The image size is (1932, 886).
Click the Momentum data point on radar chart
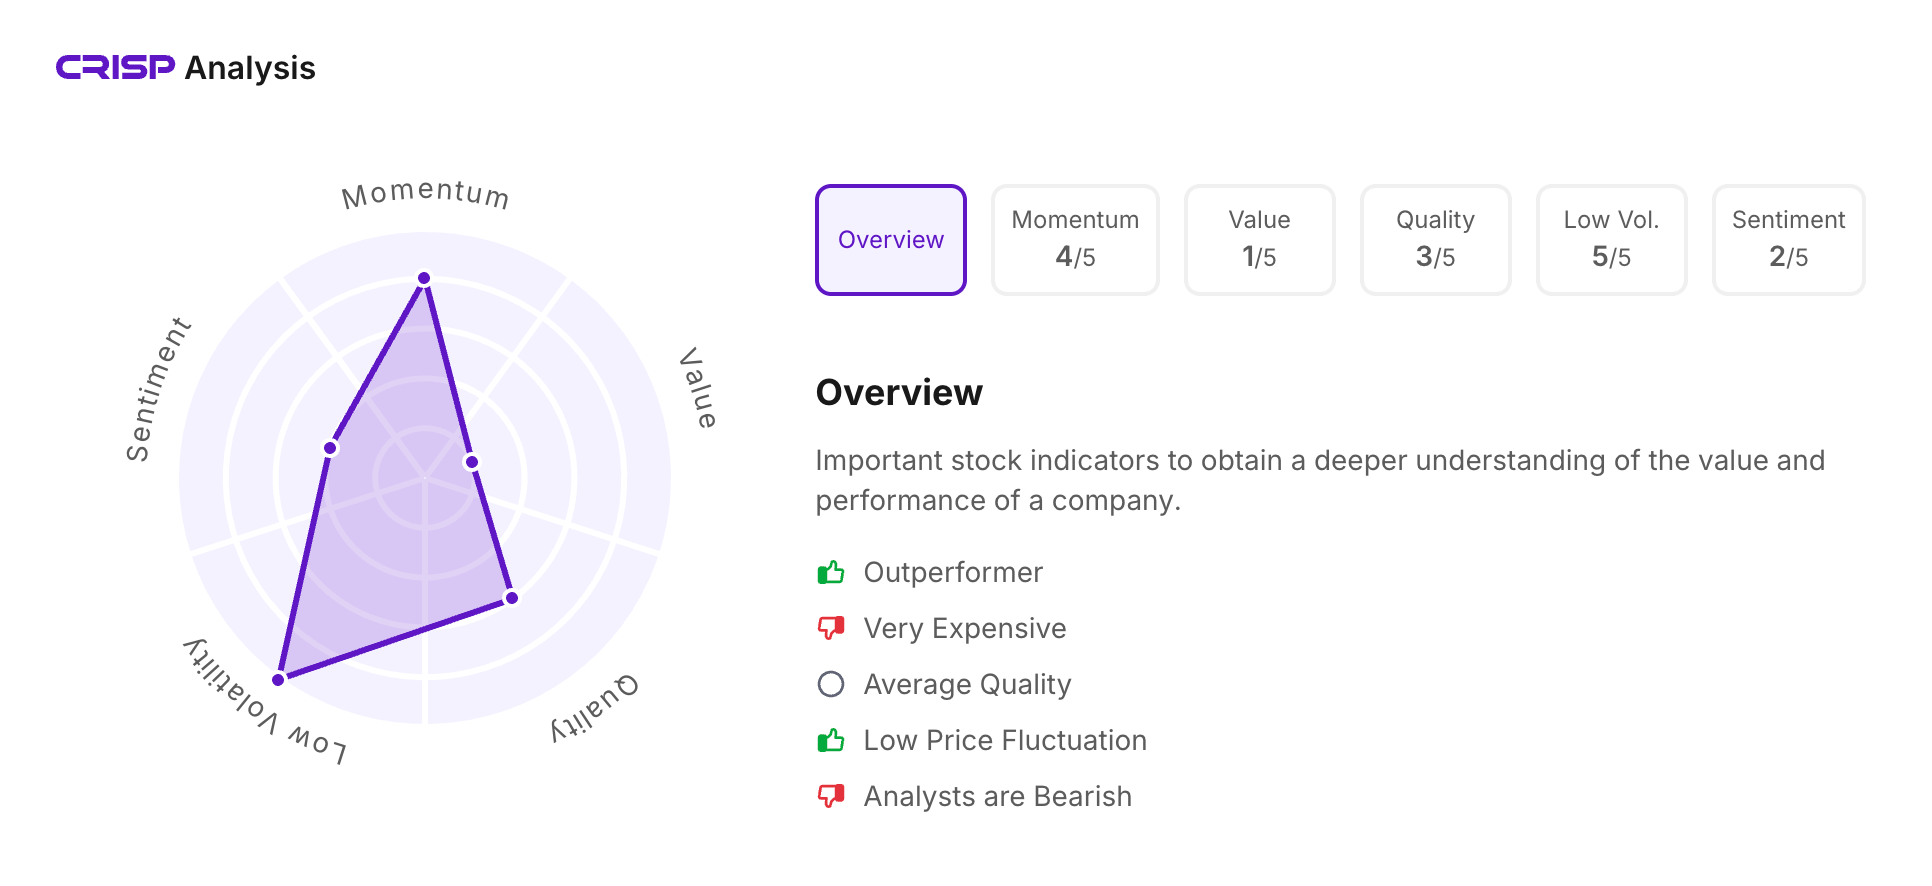click(x=424, y=278)
